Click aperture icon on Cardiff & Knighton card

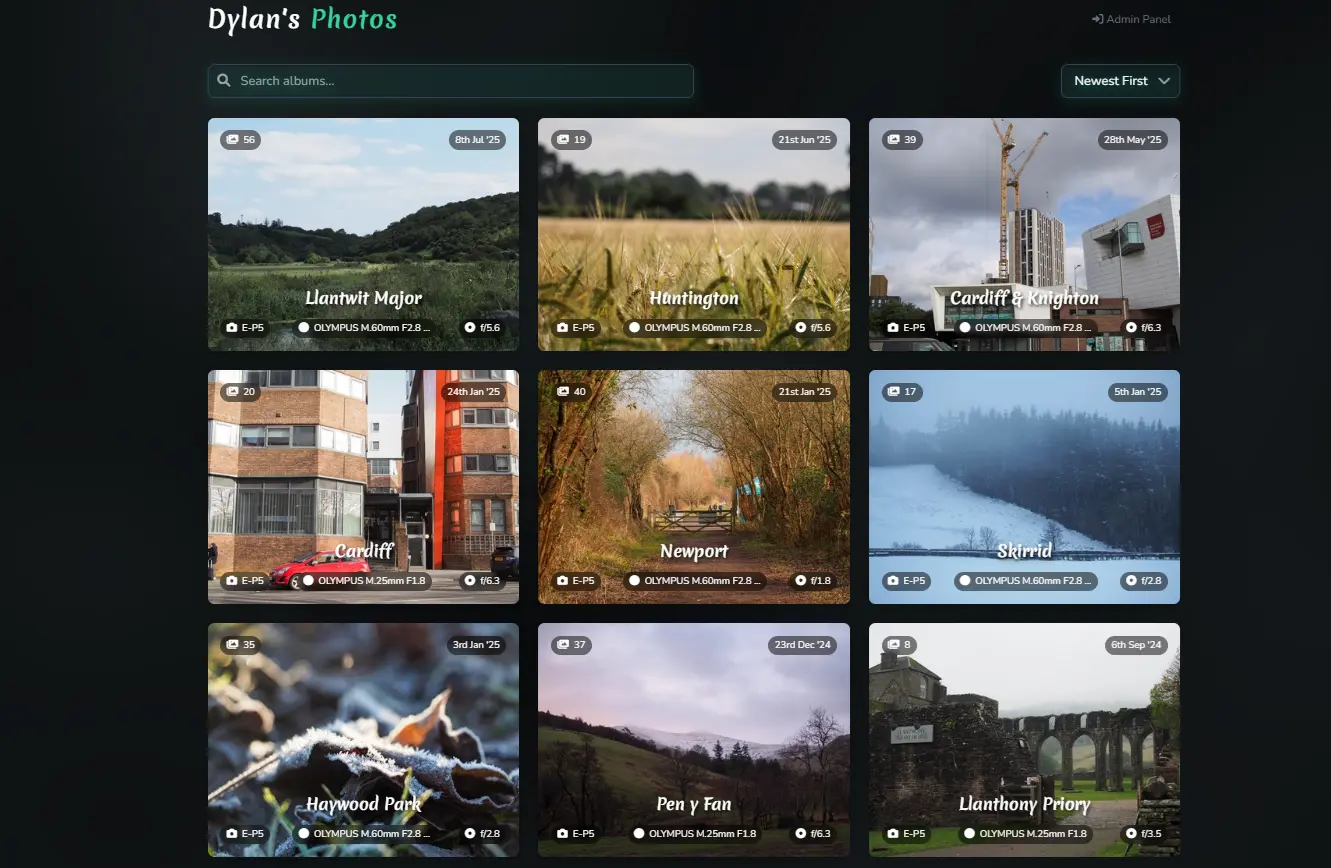click(x=1131, y=328)
